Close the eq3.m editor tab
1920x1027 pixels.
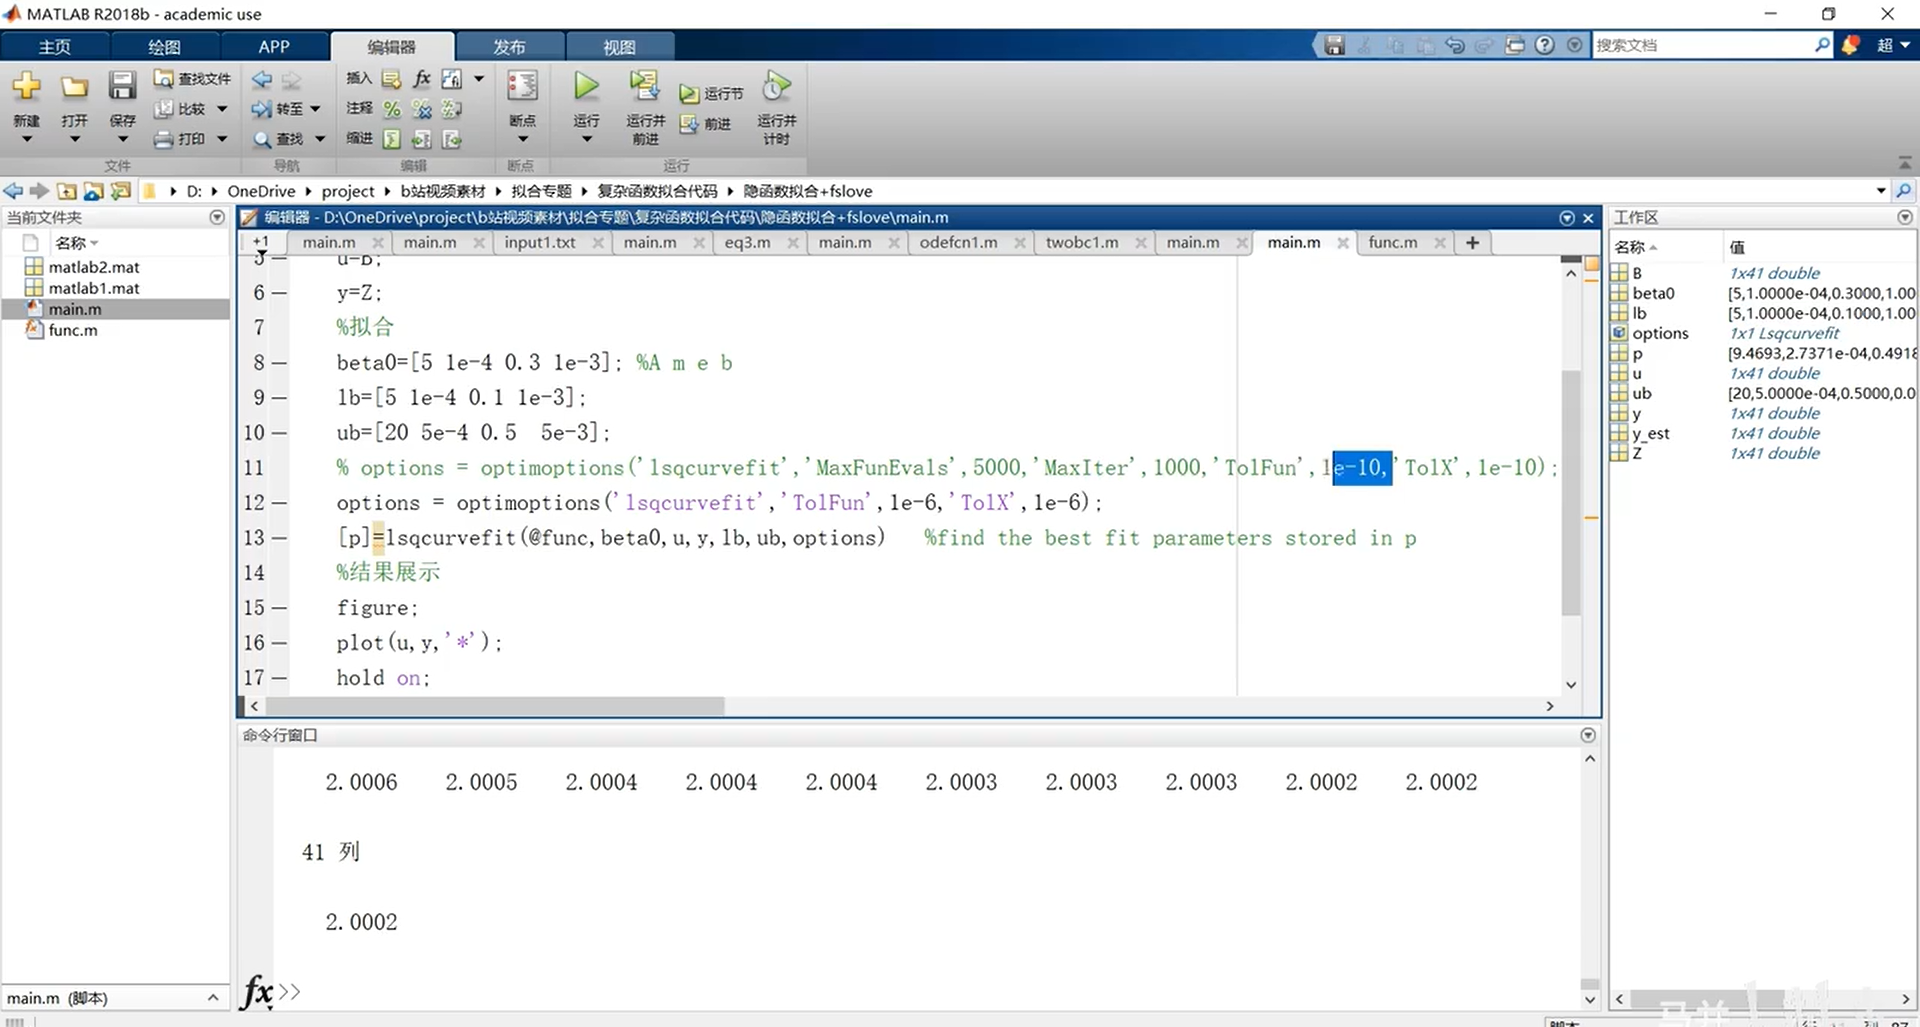tap(794, 242)
